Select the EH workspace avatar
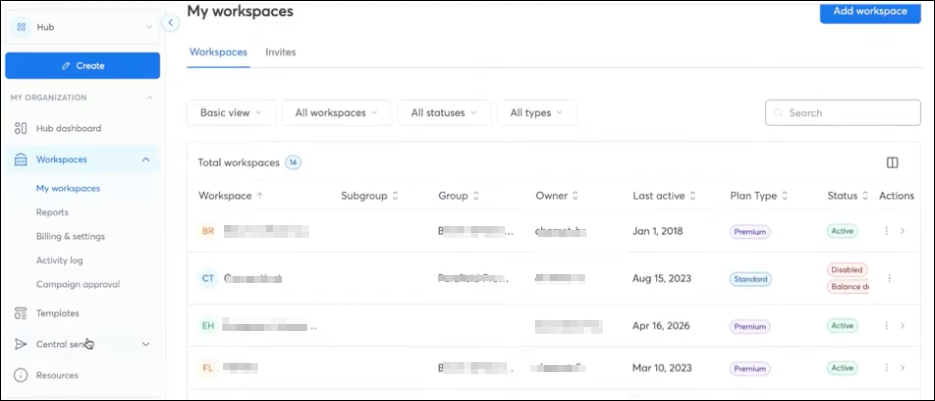 click(208, 326)
